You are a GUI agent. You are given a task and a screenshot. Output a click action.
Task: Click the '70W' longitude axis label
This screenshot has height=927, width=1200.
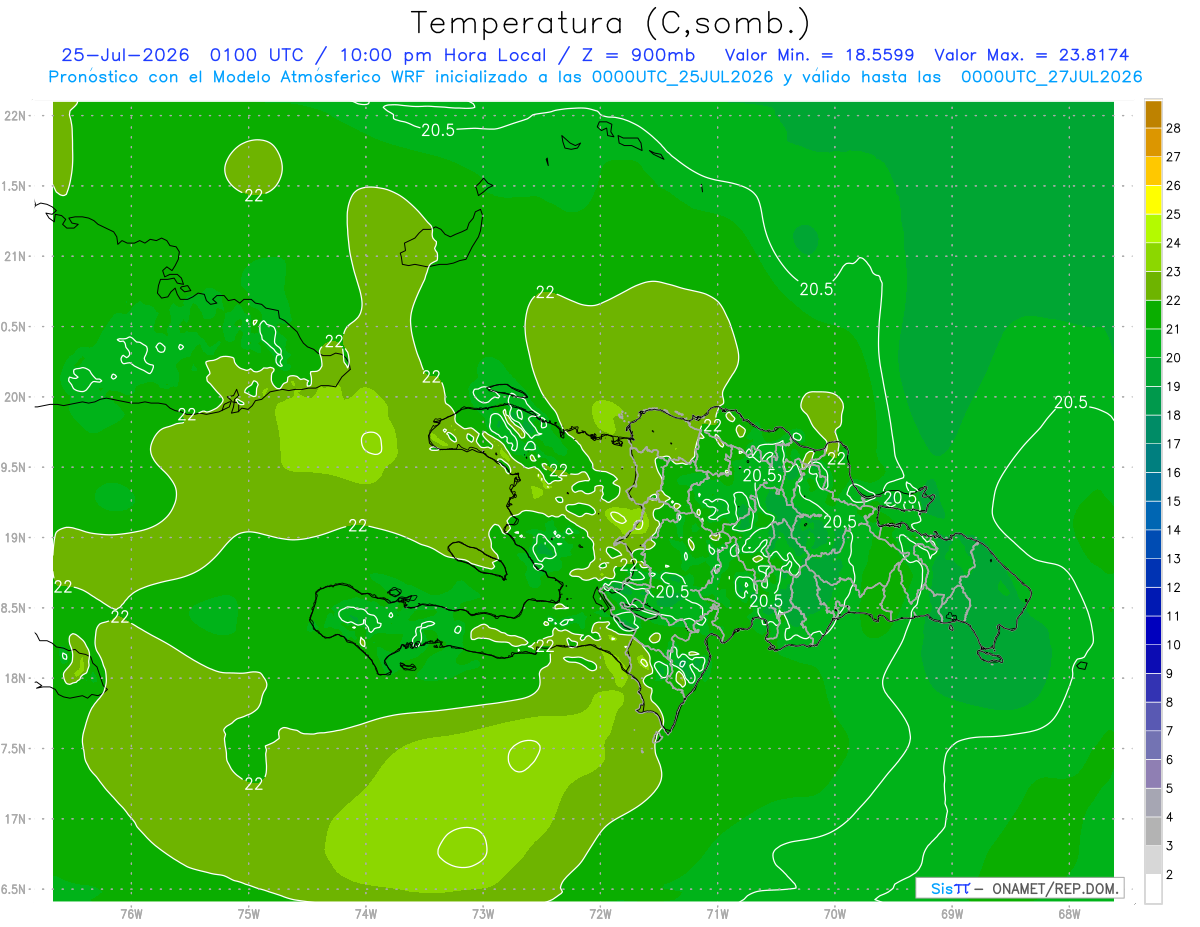pos(834,913)
